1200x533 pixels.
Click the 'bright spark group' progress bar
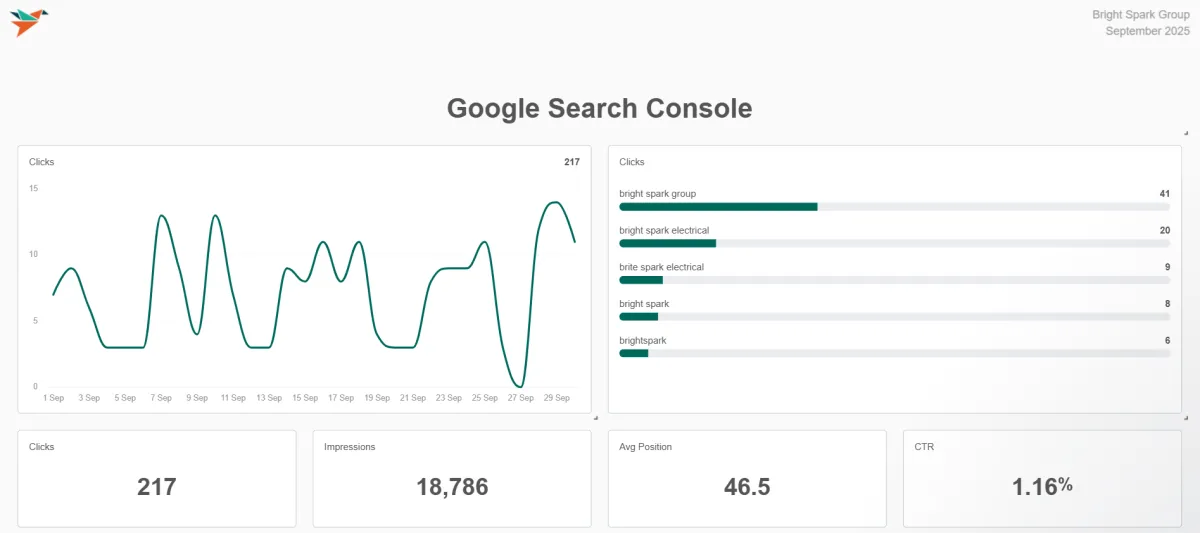[x=894, y=206]
